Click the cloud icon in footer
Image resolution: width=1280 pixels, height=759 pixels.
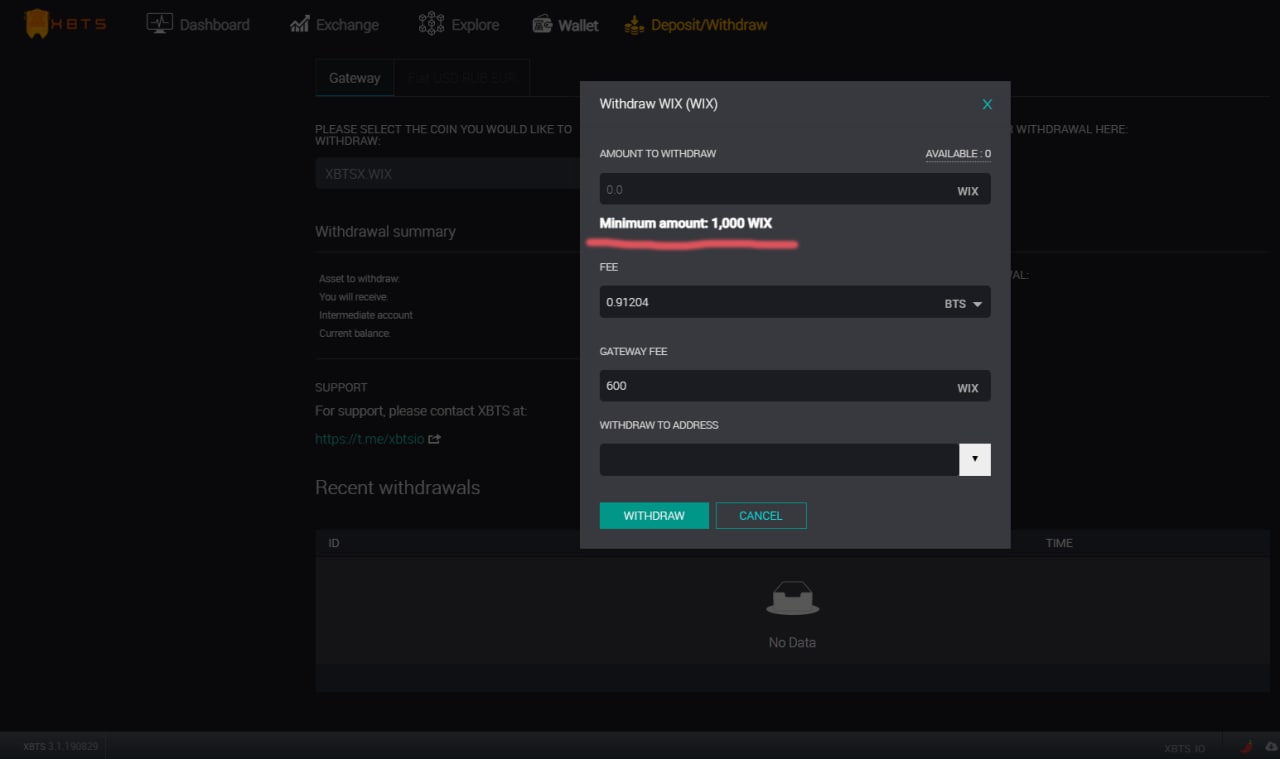[x=1271, y=746]
